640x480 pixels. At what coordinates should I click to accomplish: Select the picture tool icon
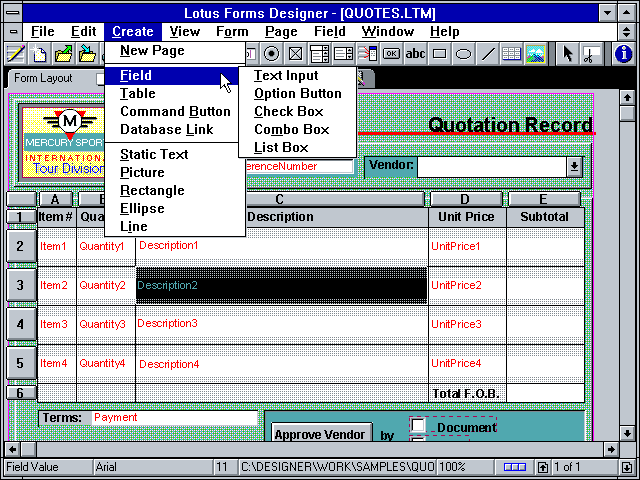535,53
